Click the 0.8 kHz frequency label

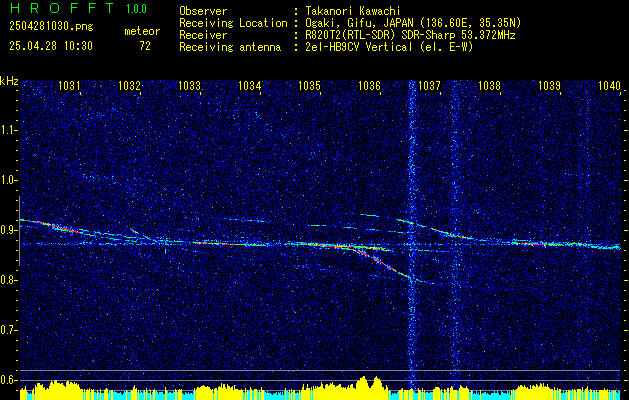pos(9,280)
